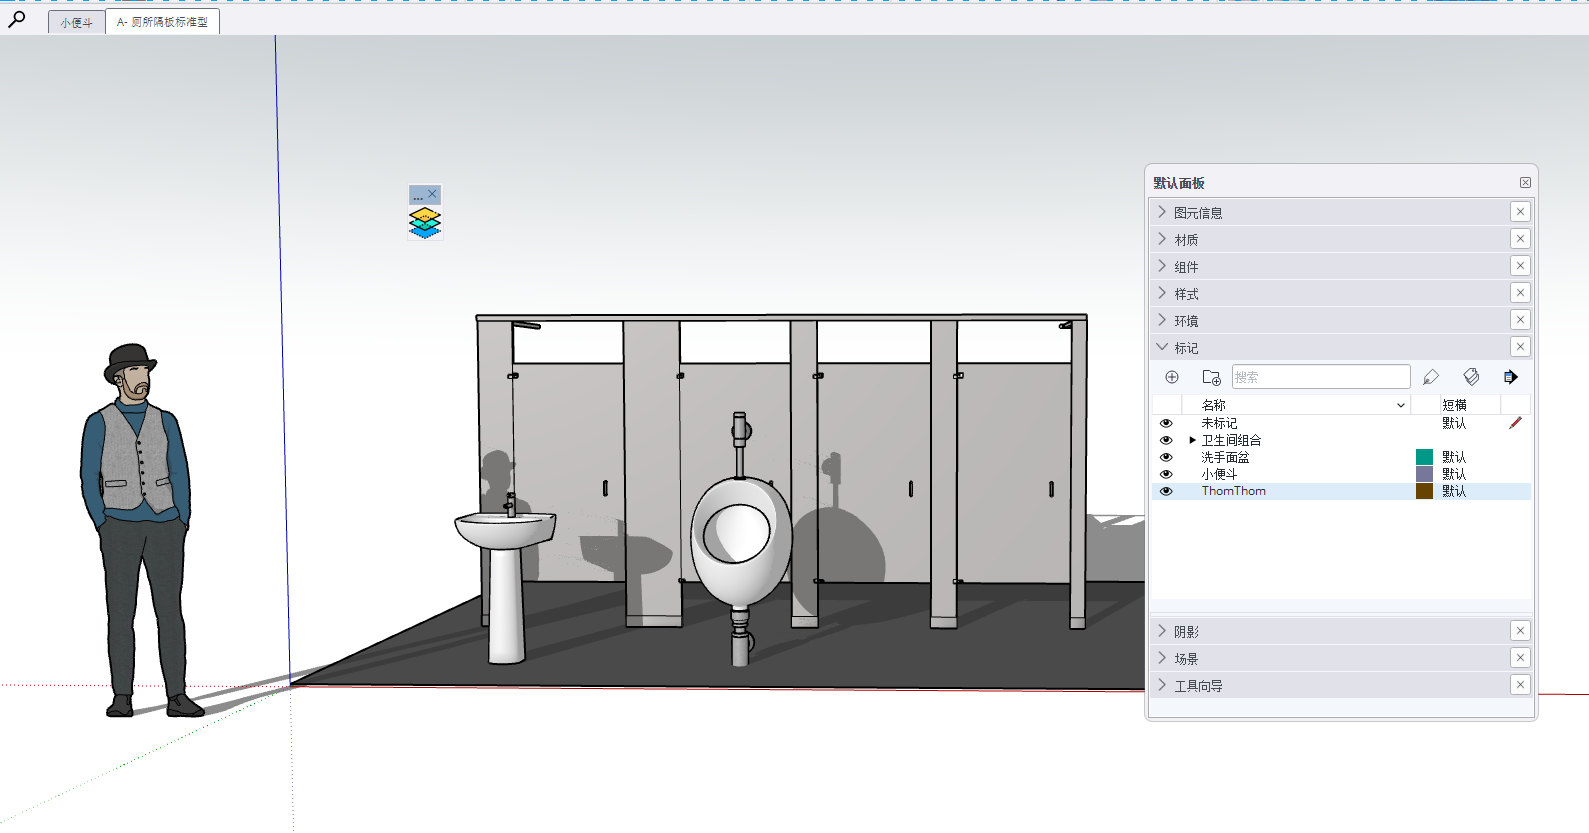Click the 名称 column header

pos(1214,405)
